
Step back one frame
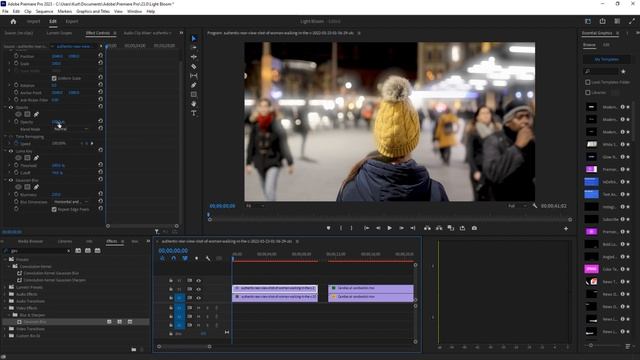click(378, 228)
